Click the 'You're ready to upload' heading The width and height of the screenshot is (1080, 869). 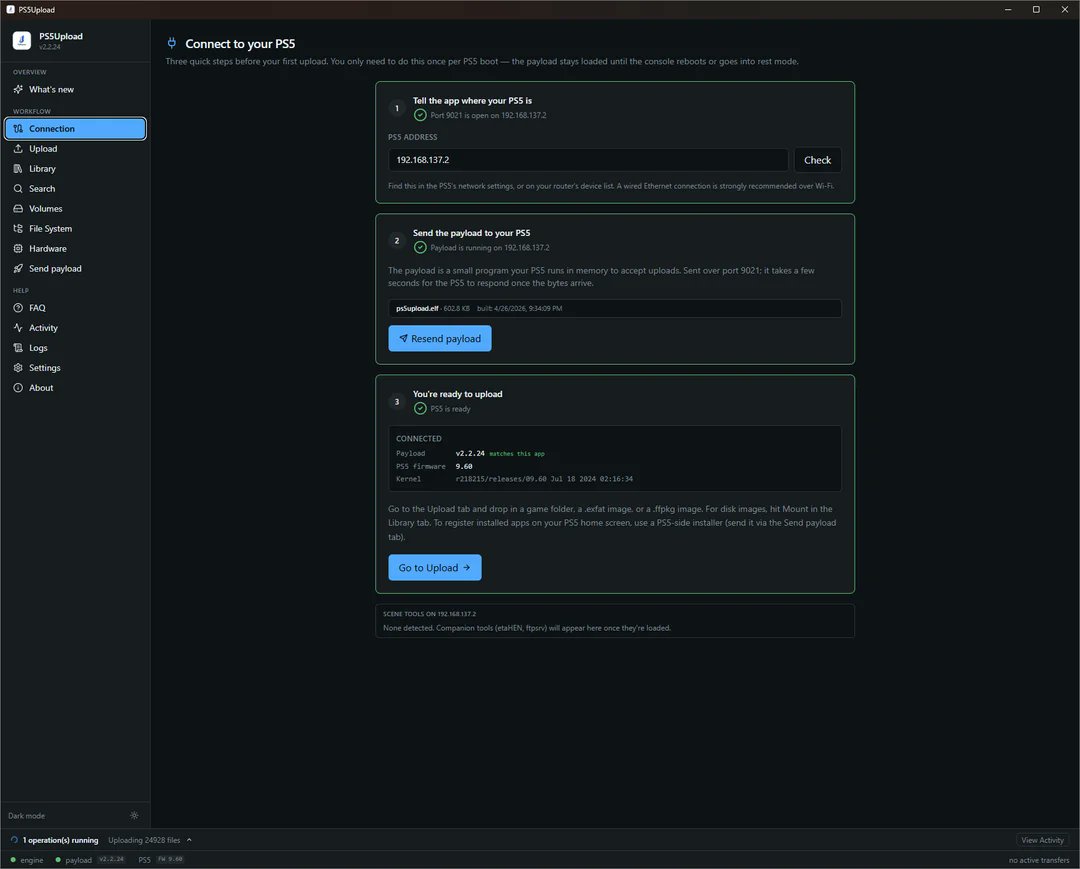[x=457, y=394]
